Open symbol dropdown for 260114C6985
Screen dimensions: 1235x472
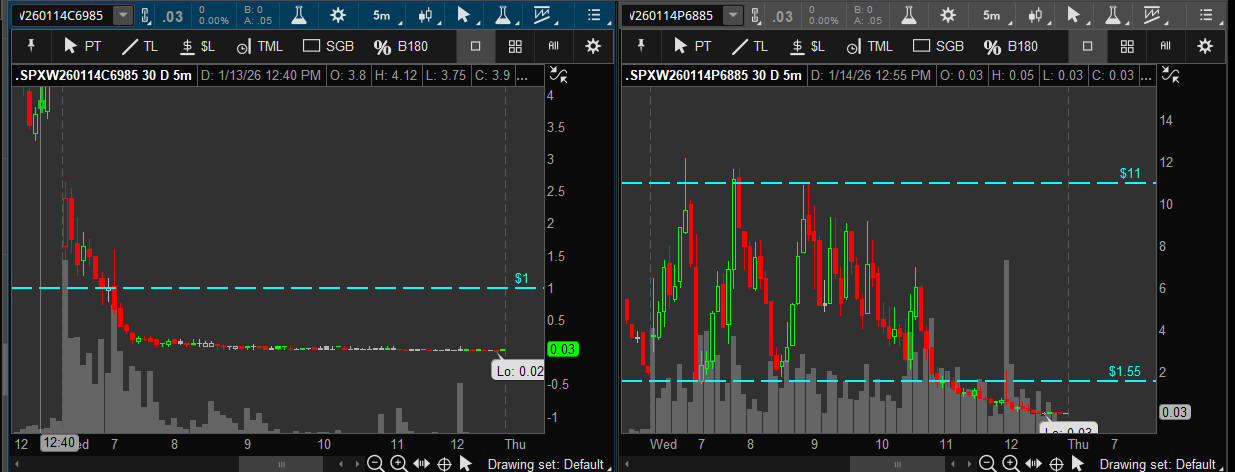coord(122,15)
